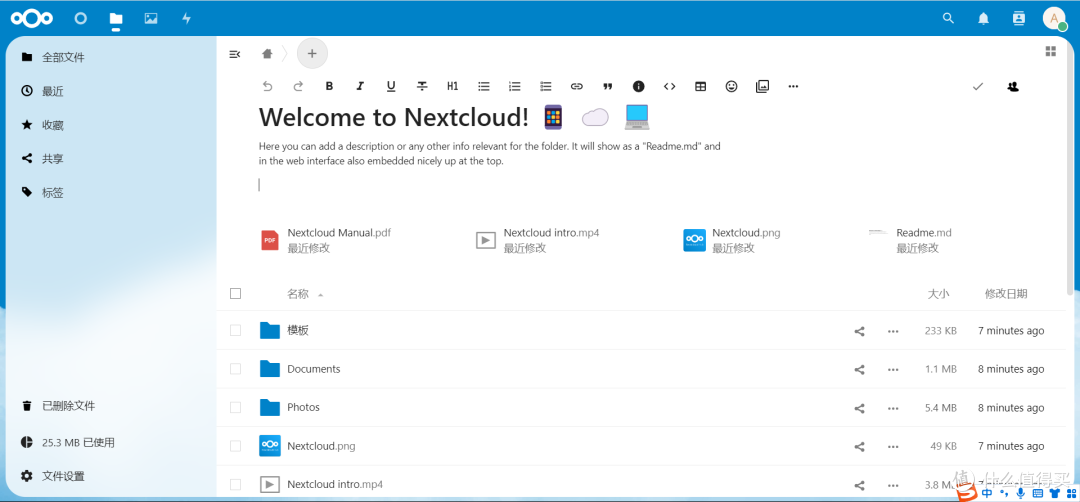Insert a bulleted list
Image resolution: width=1080 pixels, height=502 pixels.
coord(484,87)
